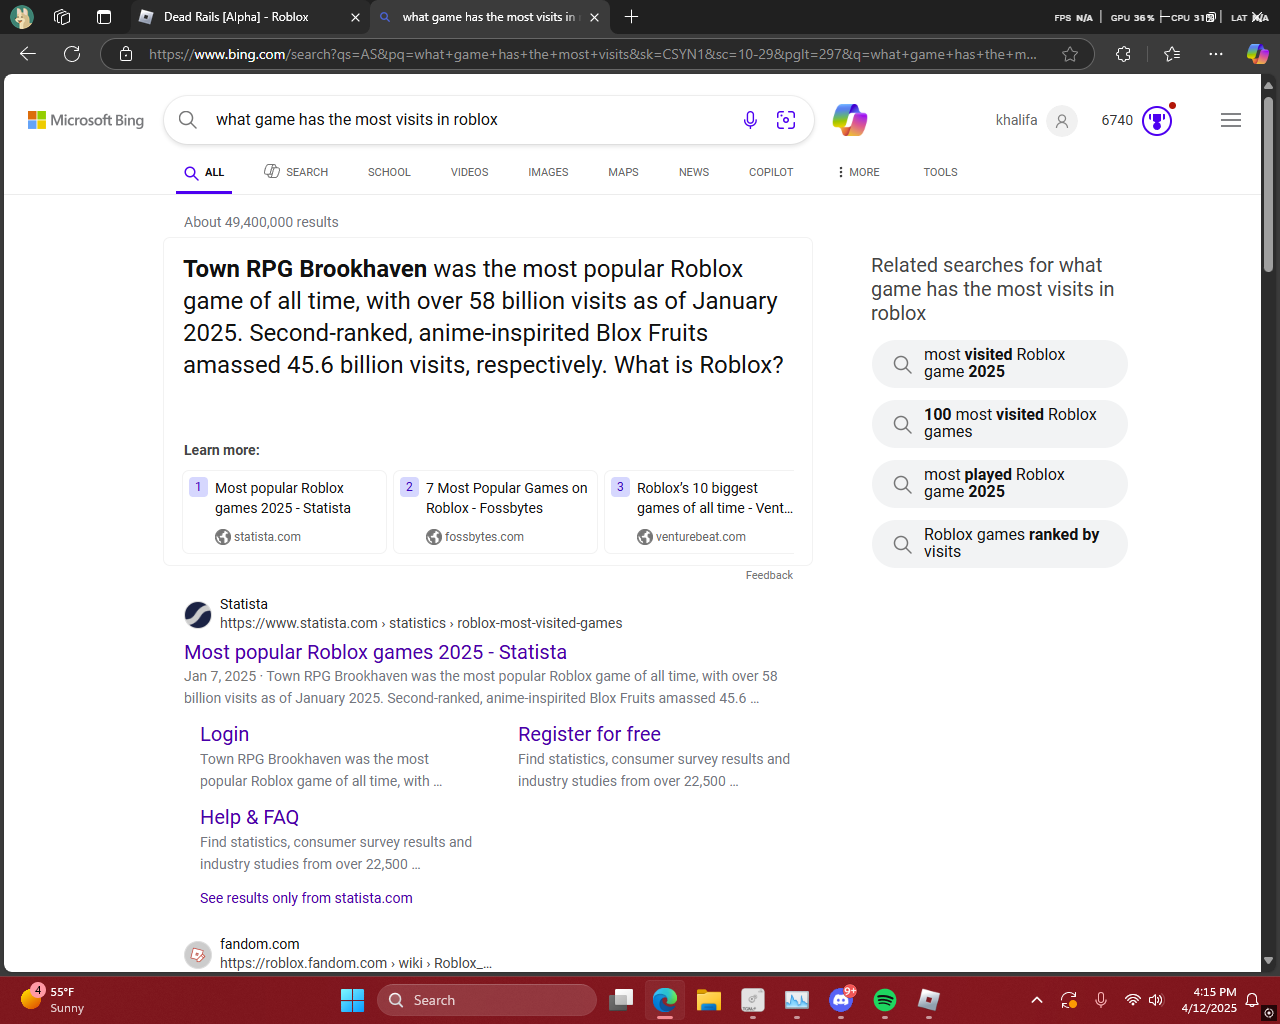The width and height of the screenshot is (1280, 1024).
Task: Expand the MORE search categories menu
Action: pos(858,172)
